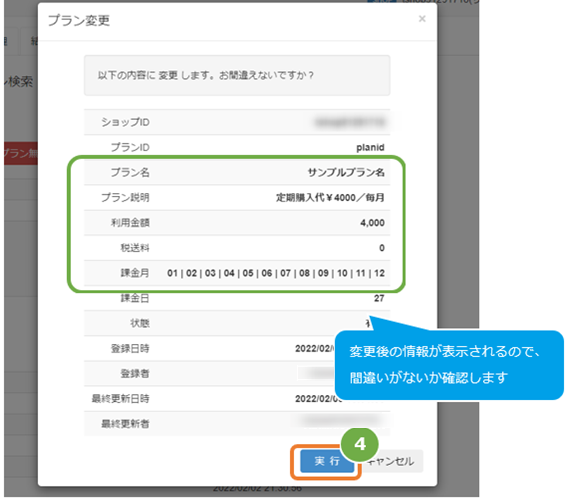The height and width of the screenshot is (503, 568).
Task: Click the 課金月 month list row
Action: [x=237, y=273]
